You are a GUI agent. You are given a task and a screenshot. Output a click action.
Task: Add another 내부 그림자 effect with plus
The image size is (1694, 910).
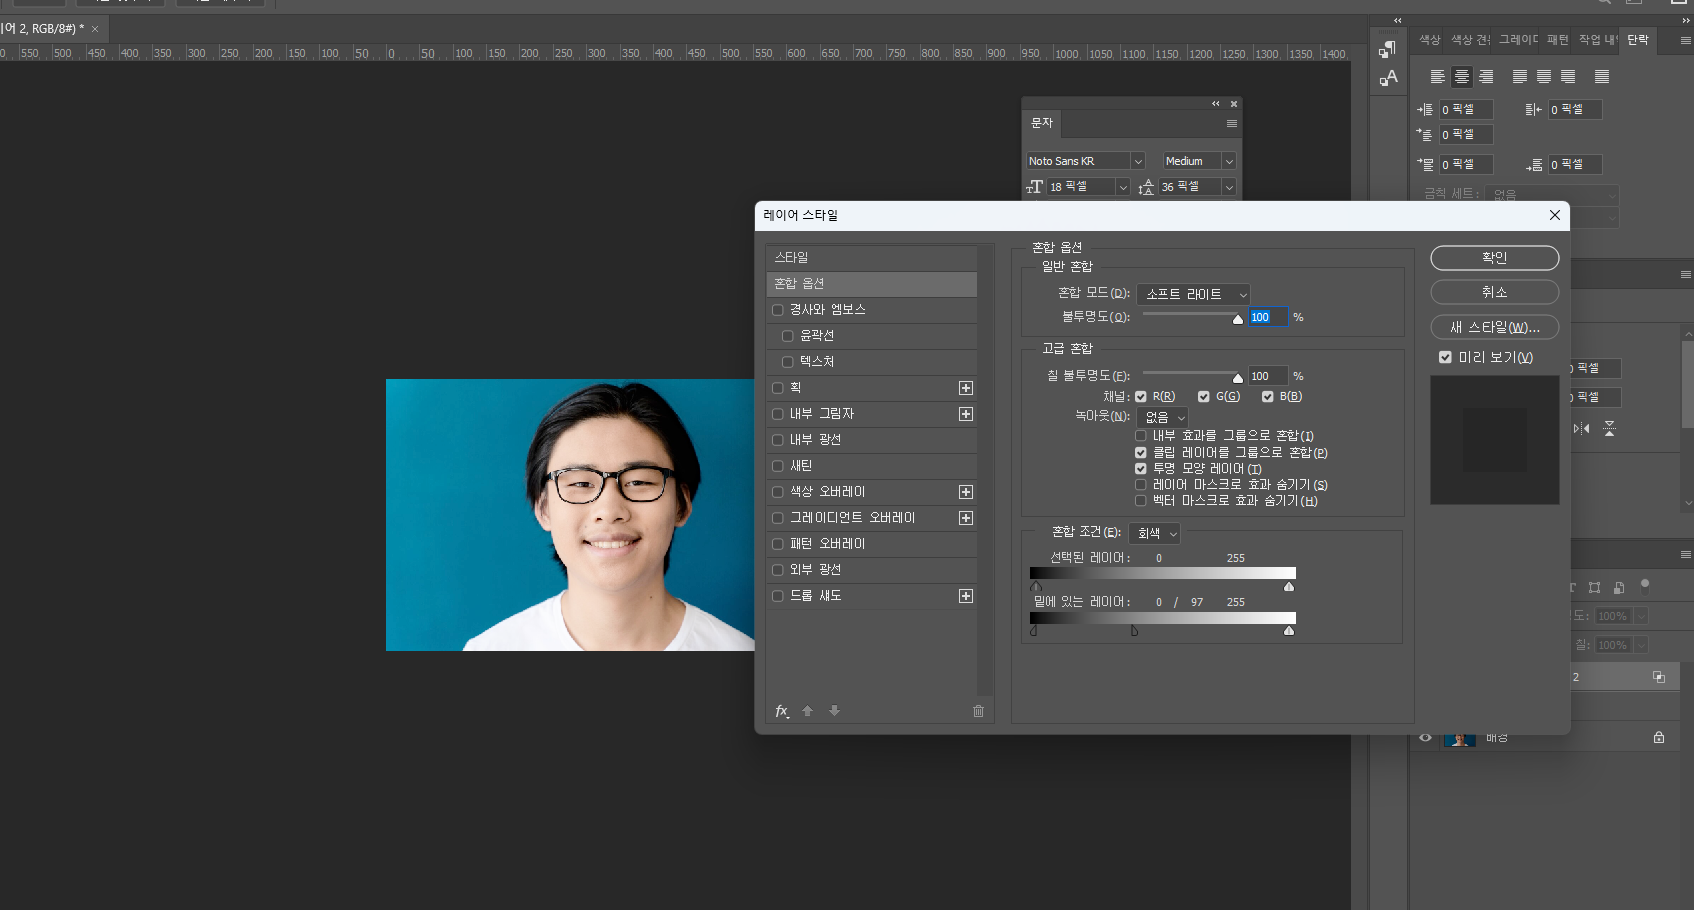coord(966,414)
